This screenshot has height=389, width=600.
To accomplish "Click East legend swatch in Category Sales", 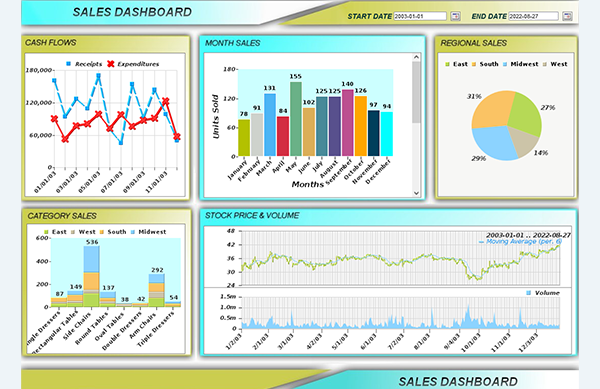I will [46, 232].
